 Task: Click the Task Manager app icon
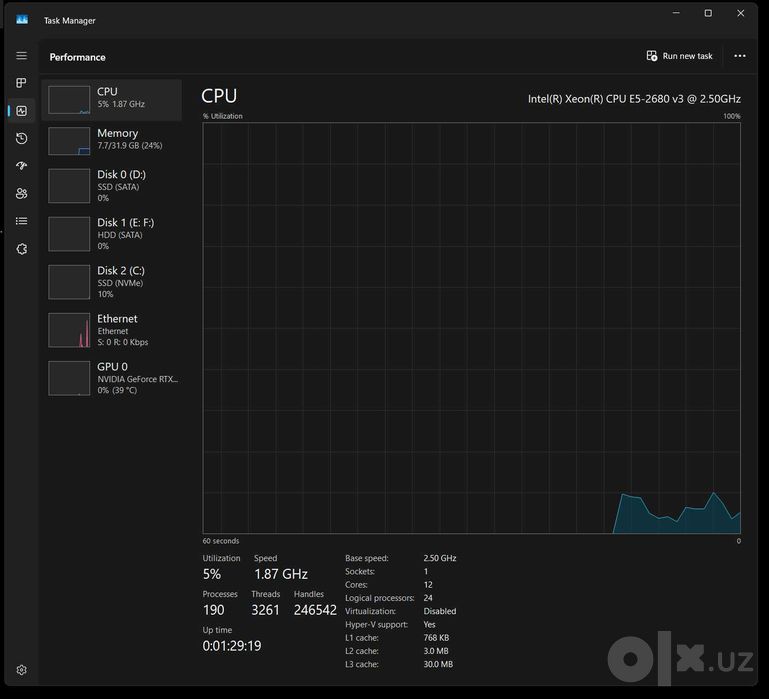point(22,20)
